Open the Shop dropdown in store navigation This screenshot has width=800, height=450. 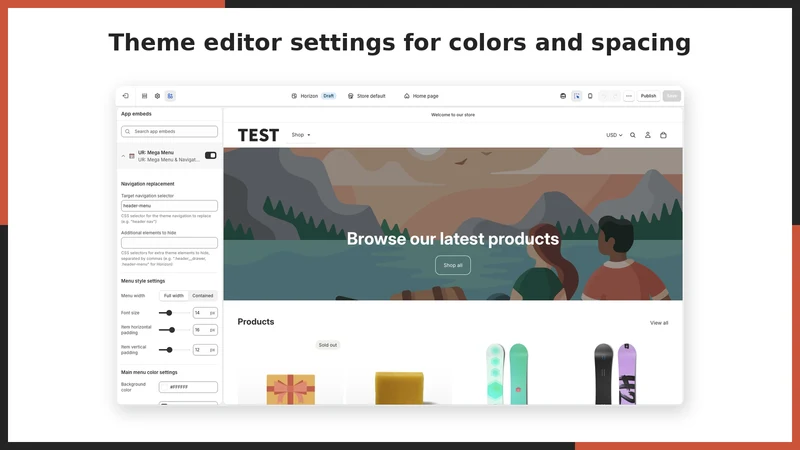(x=301, y=135)
